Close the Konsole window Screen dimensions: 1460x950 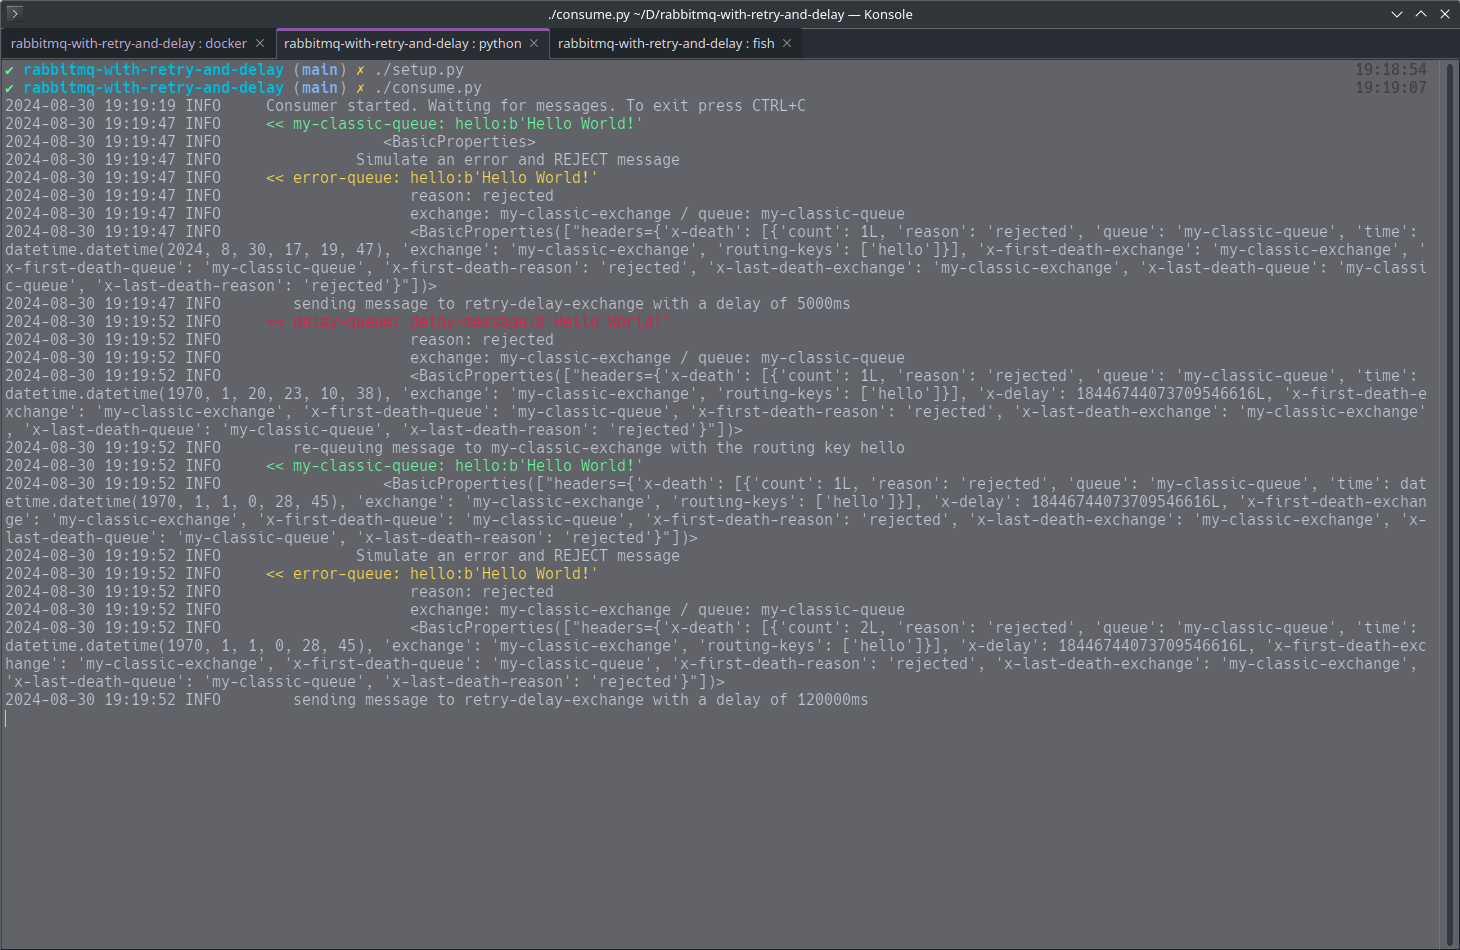(1445, 14)
